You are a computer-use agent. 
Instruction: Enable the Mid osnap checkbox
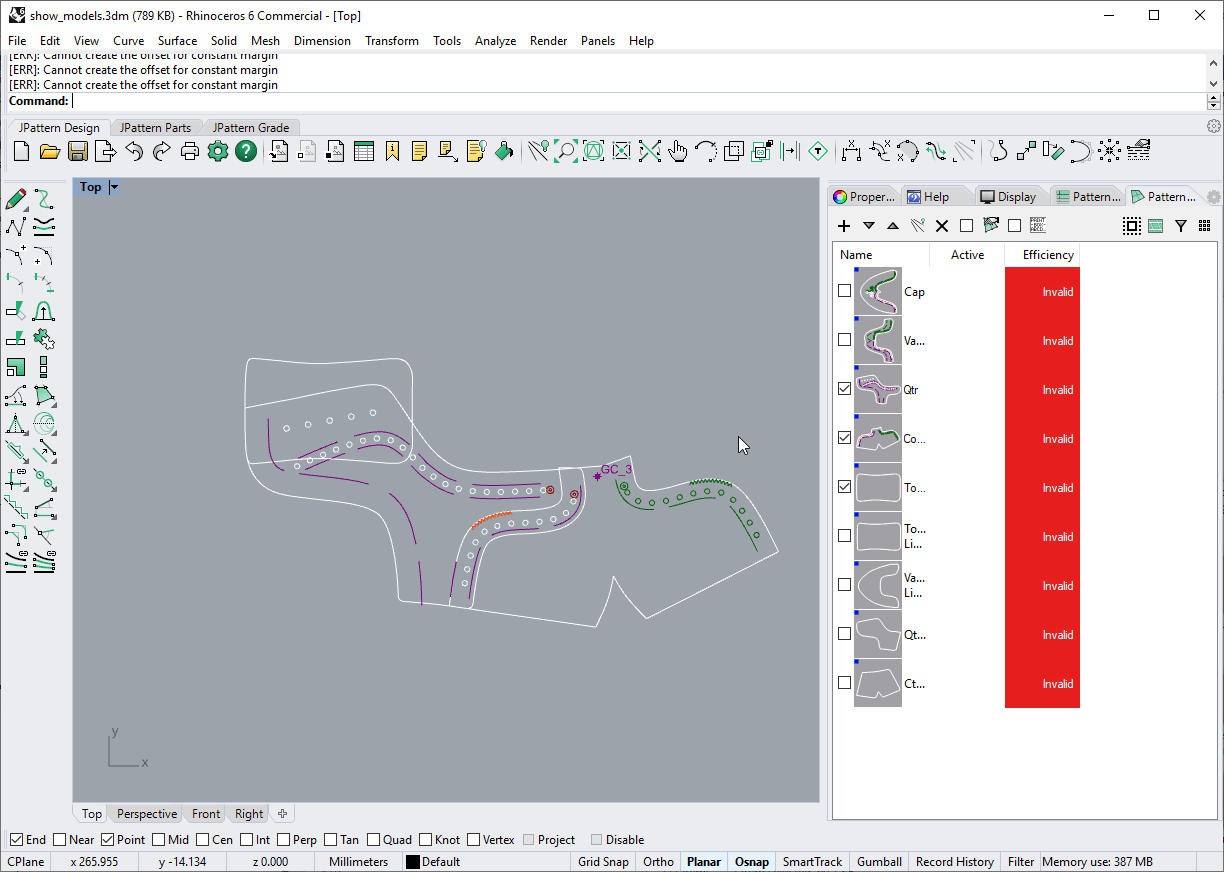pos(159,840)
